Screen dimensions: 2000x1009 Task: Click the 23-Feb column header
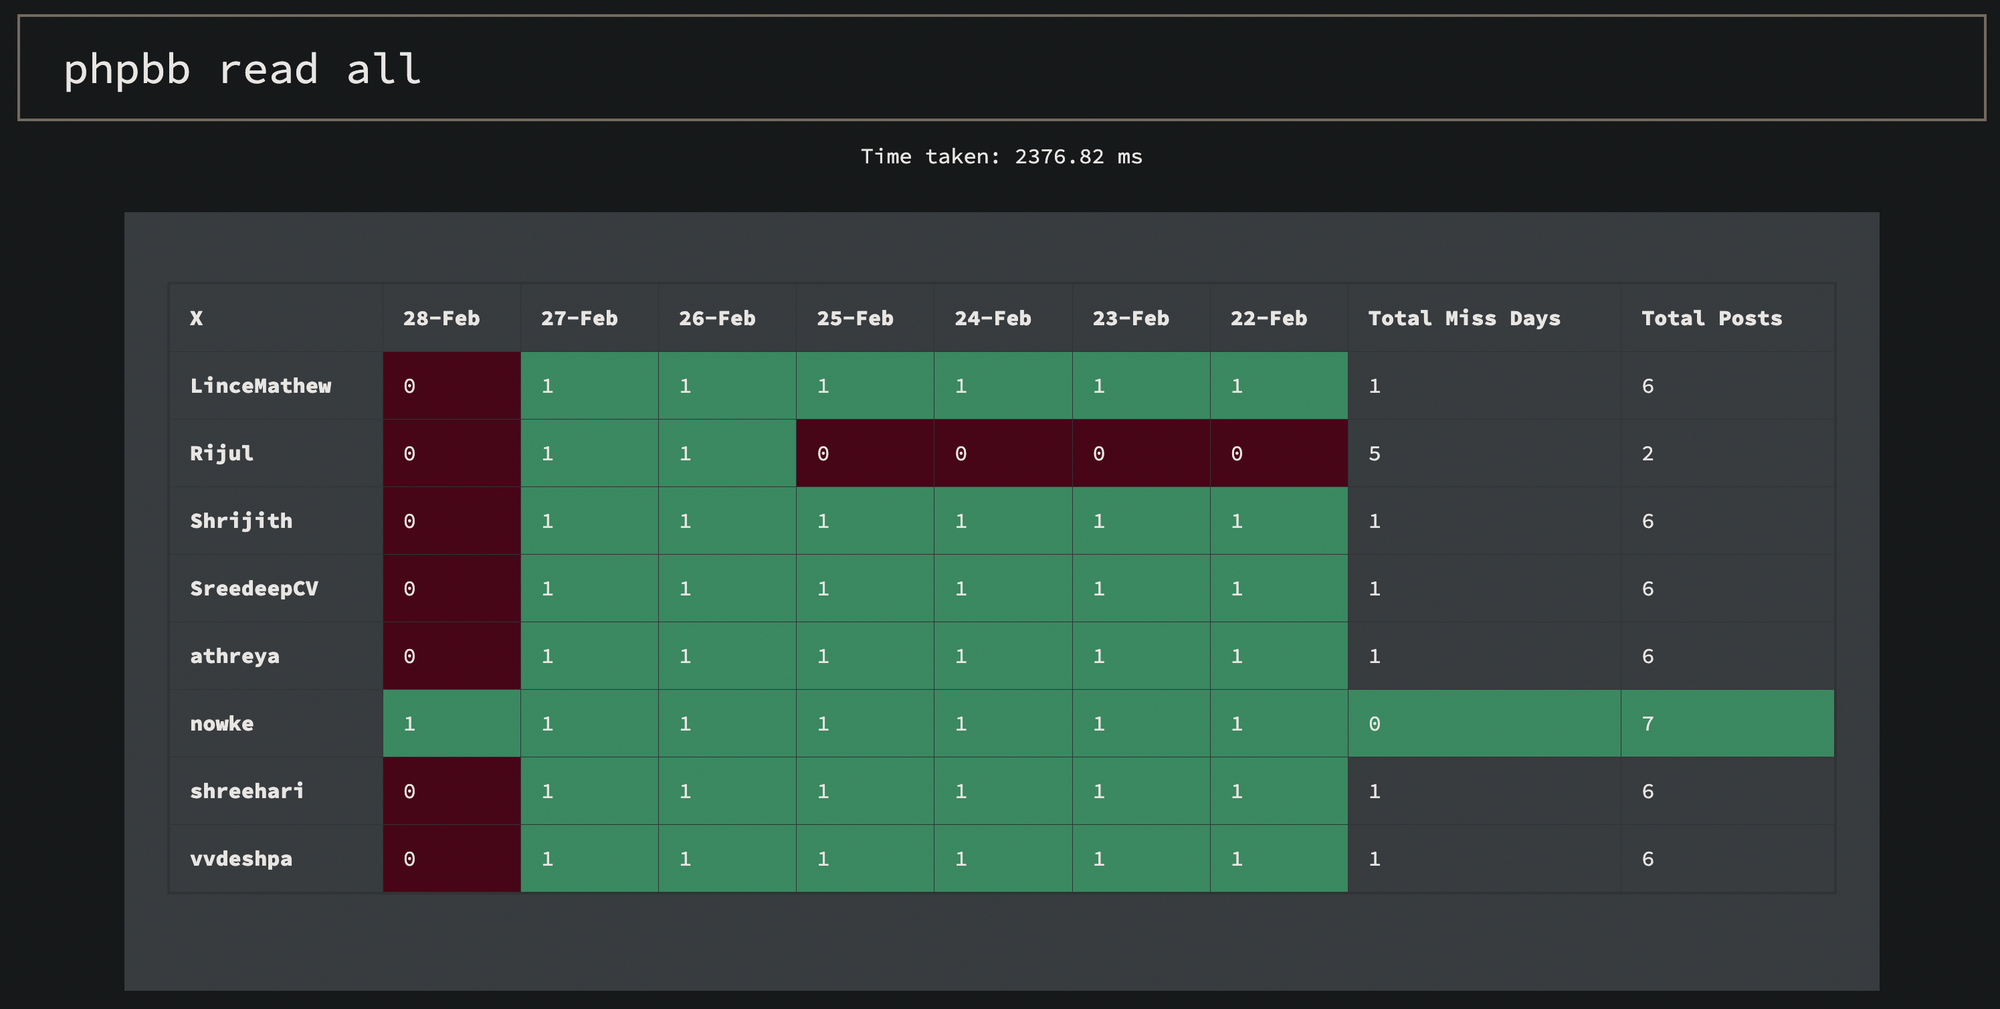pyautogui.click(x=1142, y=318)
